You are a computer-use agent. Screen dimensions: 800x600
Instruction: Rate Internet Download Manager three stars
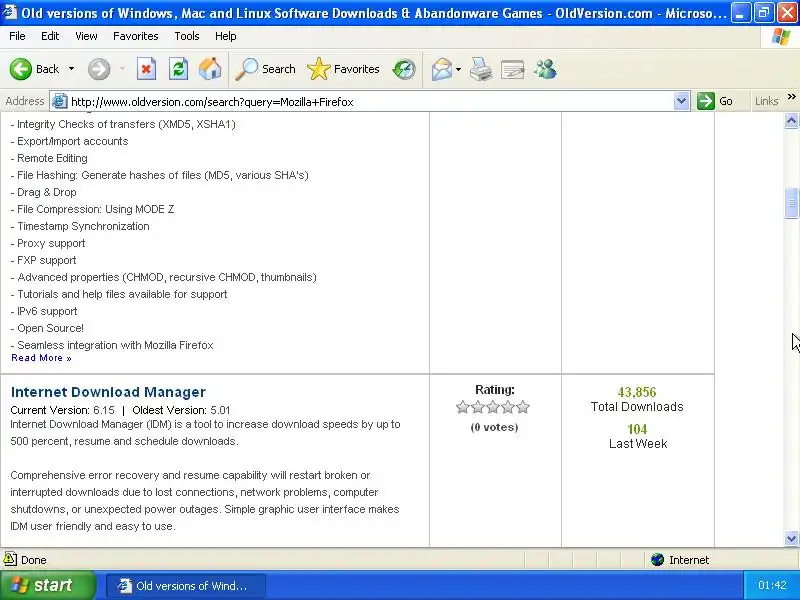point(493,407)
